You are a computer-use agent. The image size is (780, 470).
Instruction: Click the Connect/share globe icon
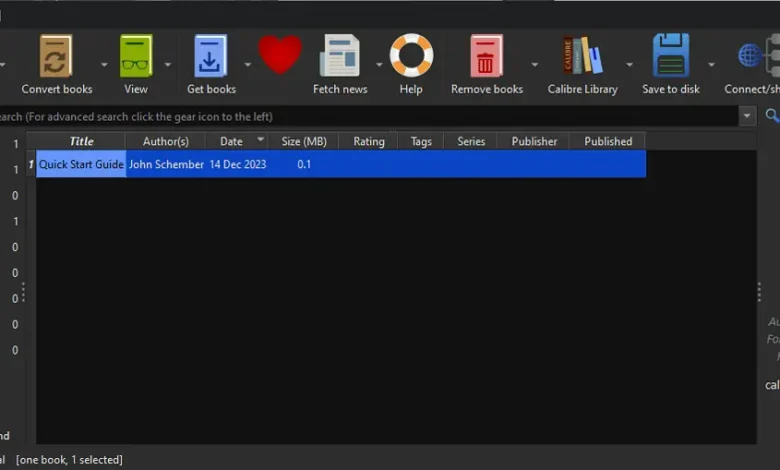755,56
